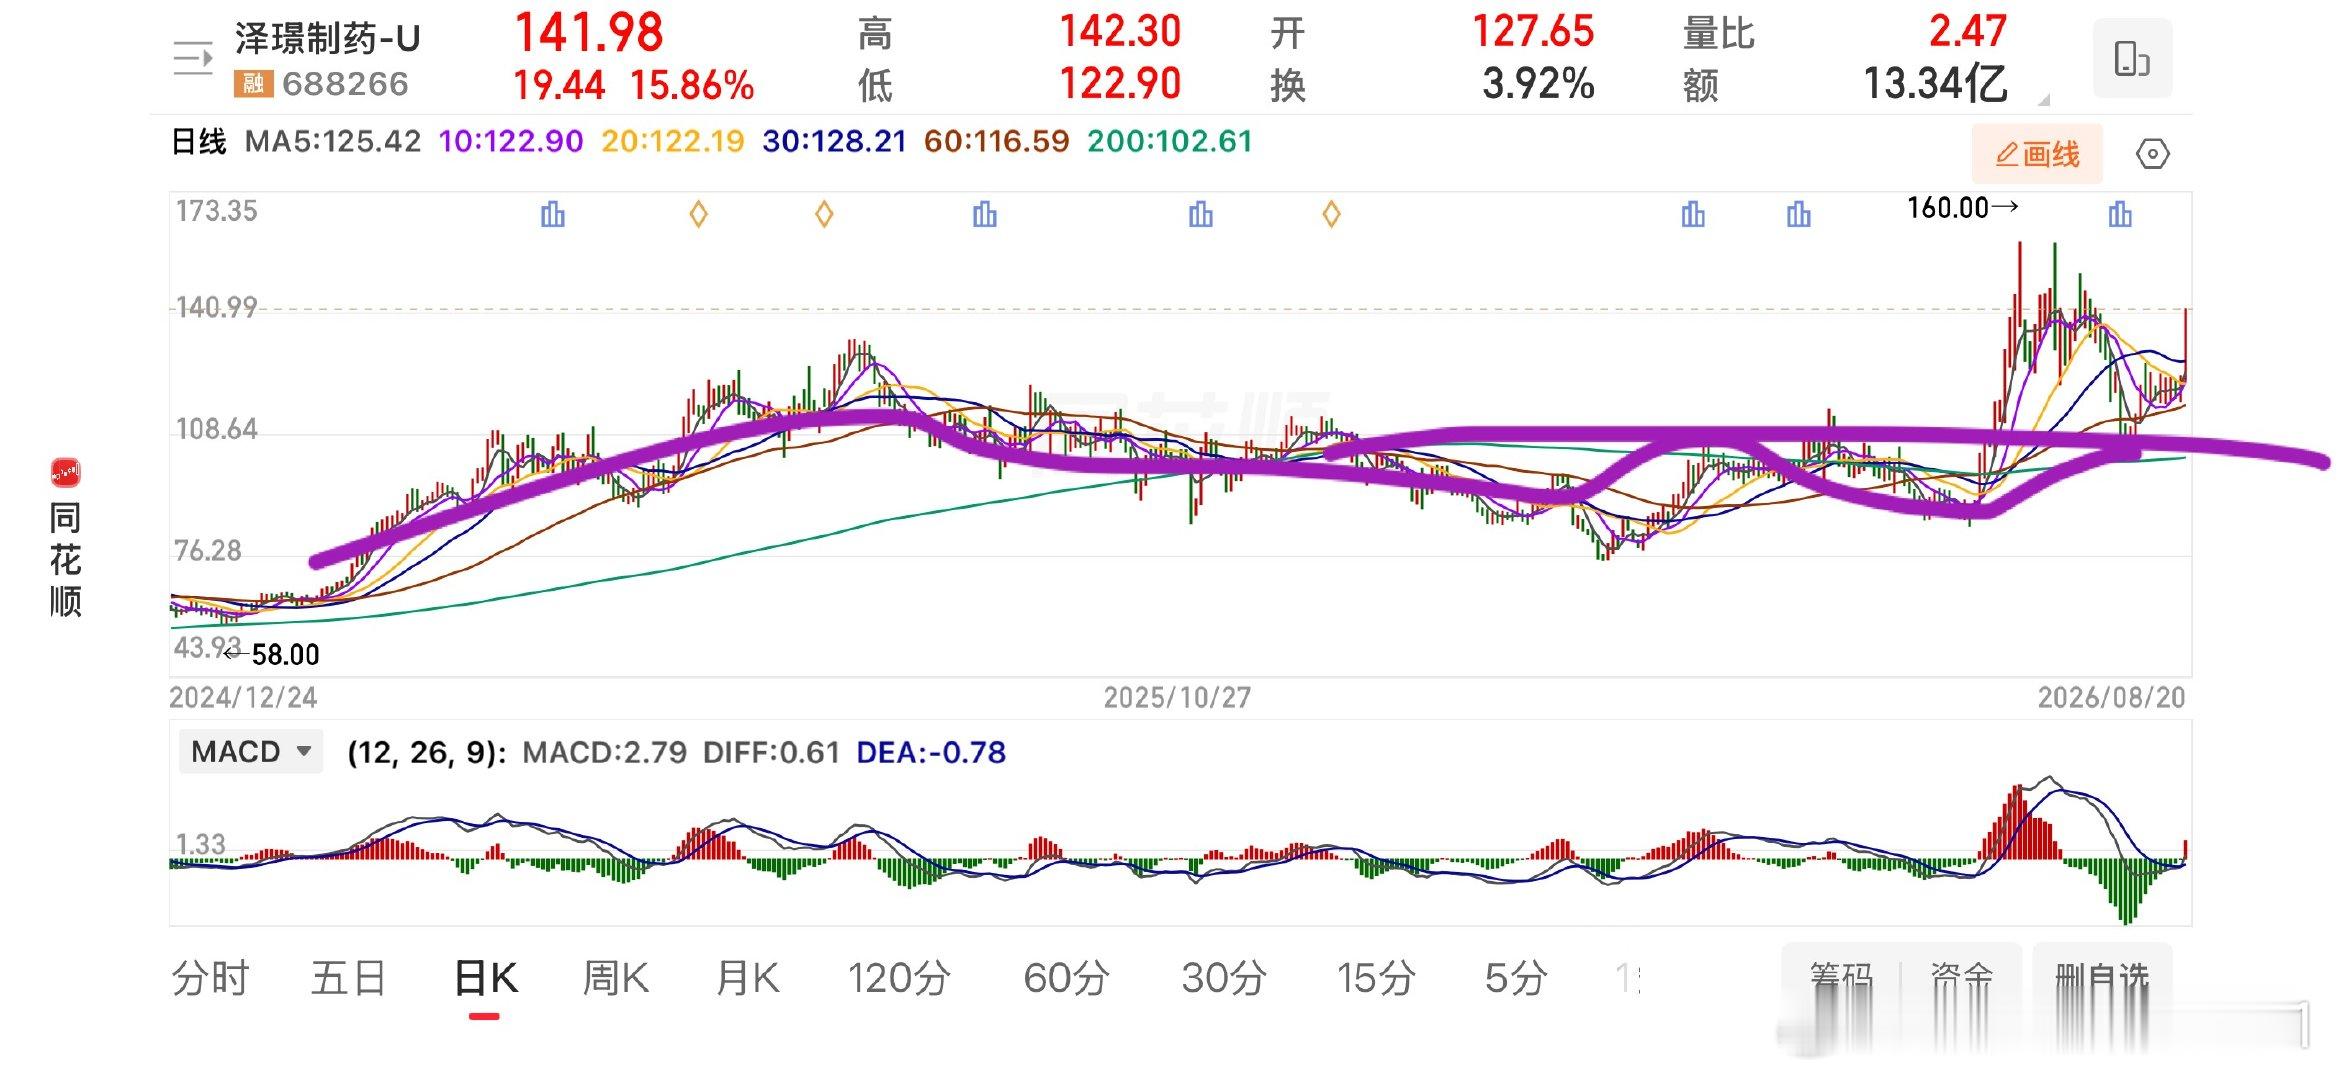Screen dimensions: 2341x1080
Task: Tap the 140.99 price axis label
Action: tap(216, 307)
